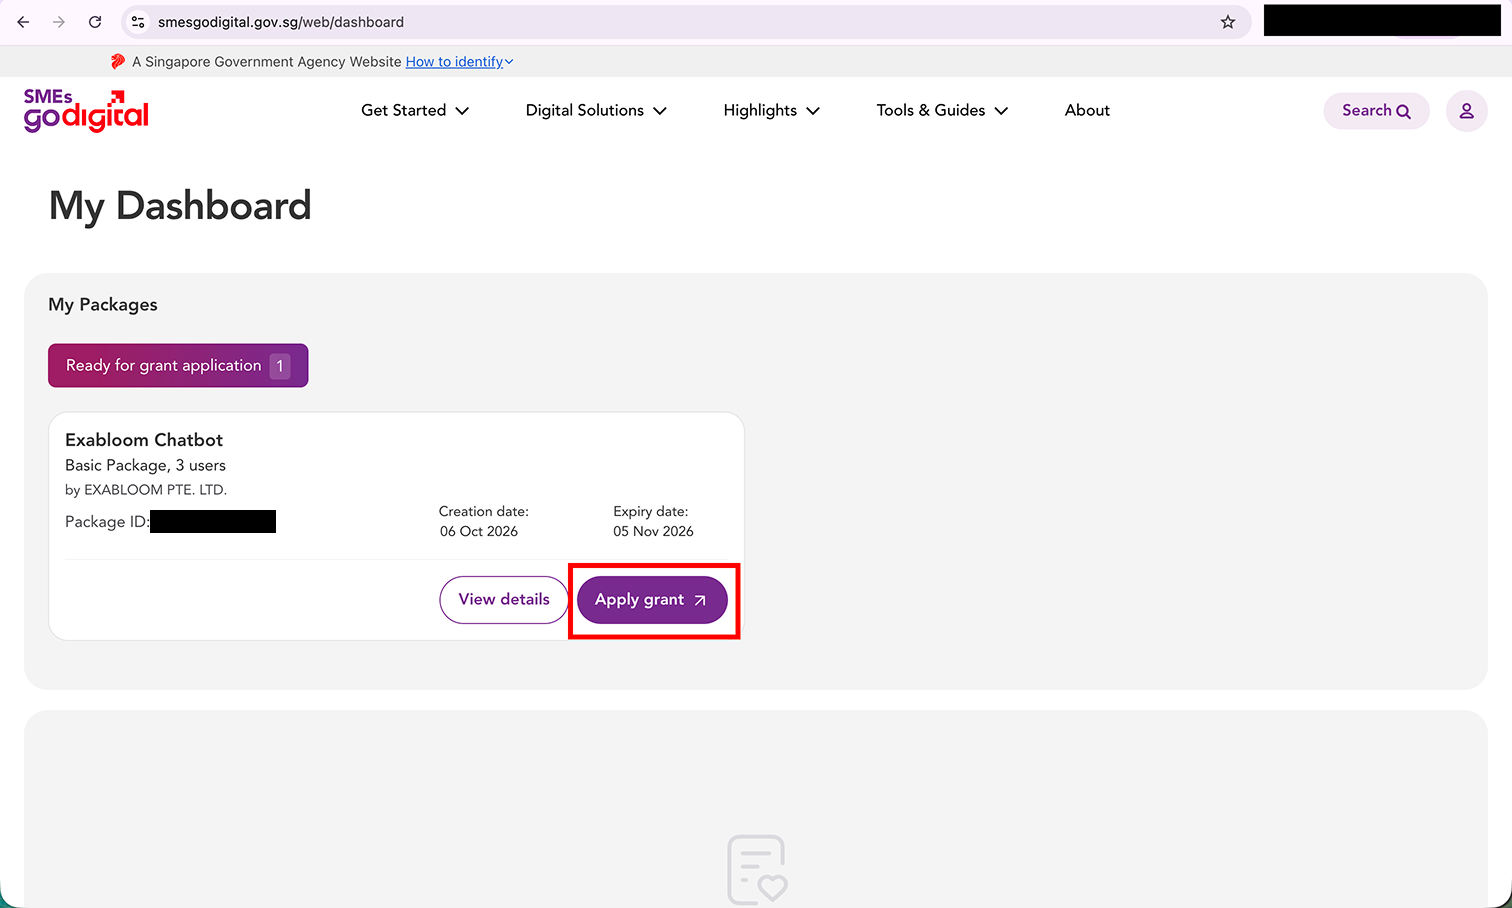
Task: Open the Search button
Action: [1376, 111]
